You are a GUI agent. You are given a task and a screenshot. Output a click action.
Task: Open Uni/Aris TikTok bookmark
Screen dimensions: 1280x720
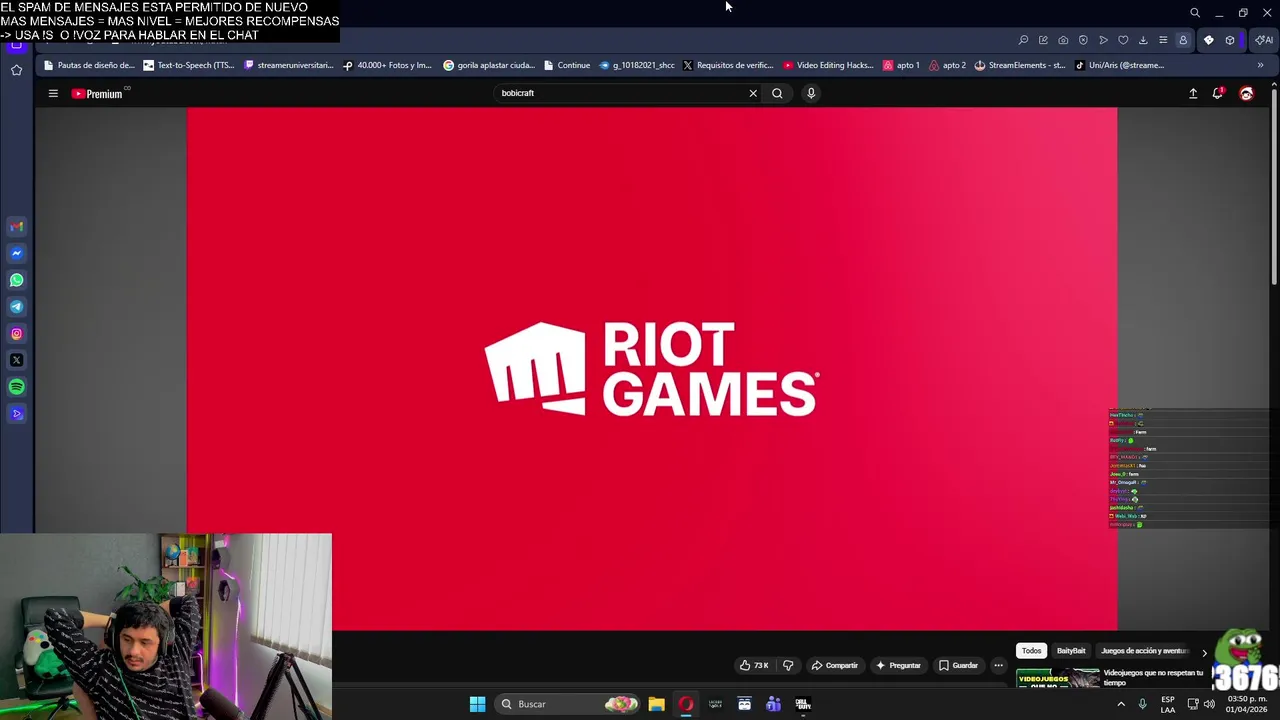point(1119,65)
